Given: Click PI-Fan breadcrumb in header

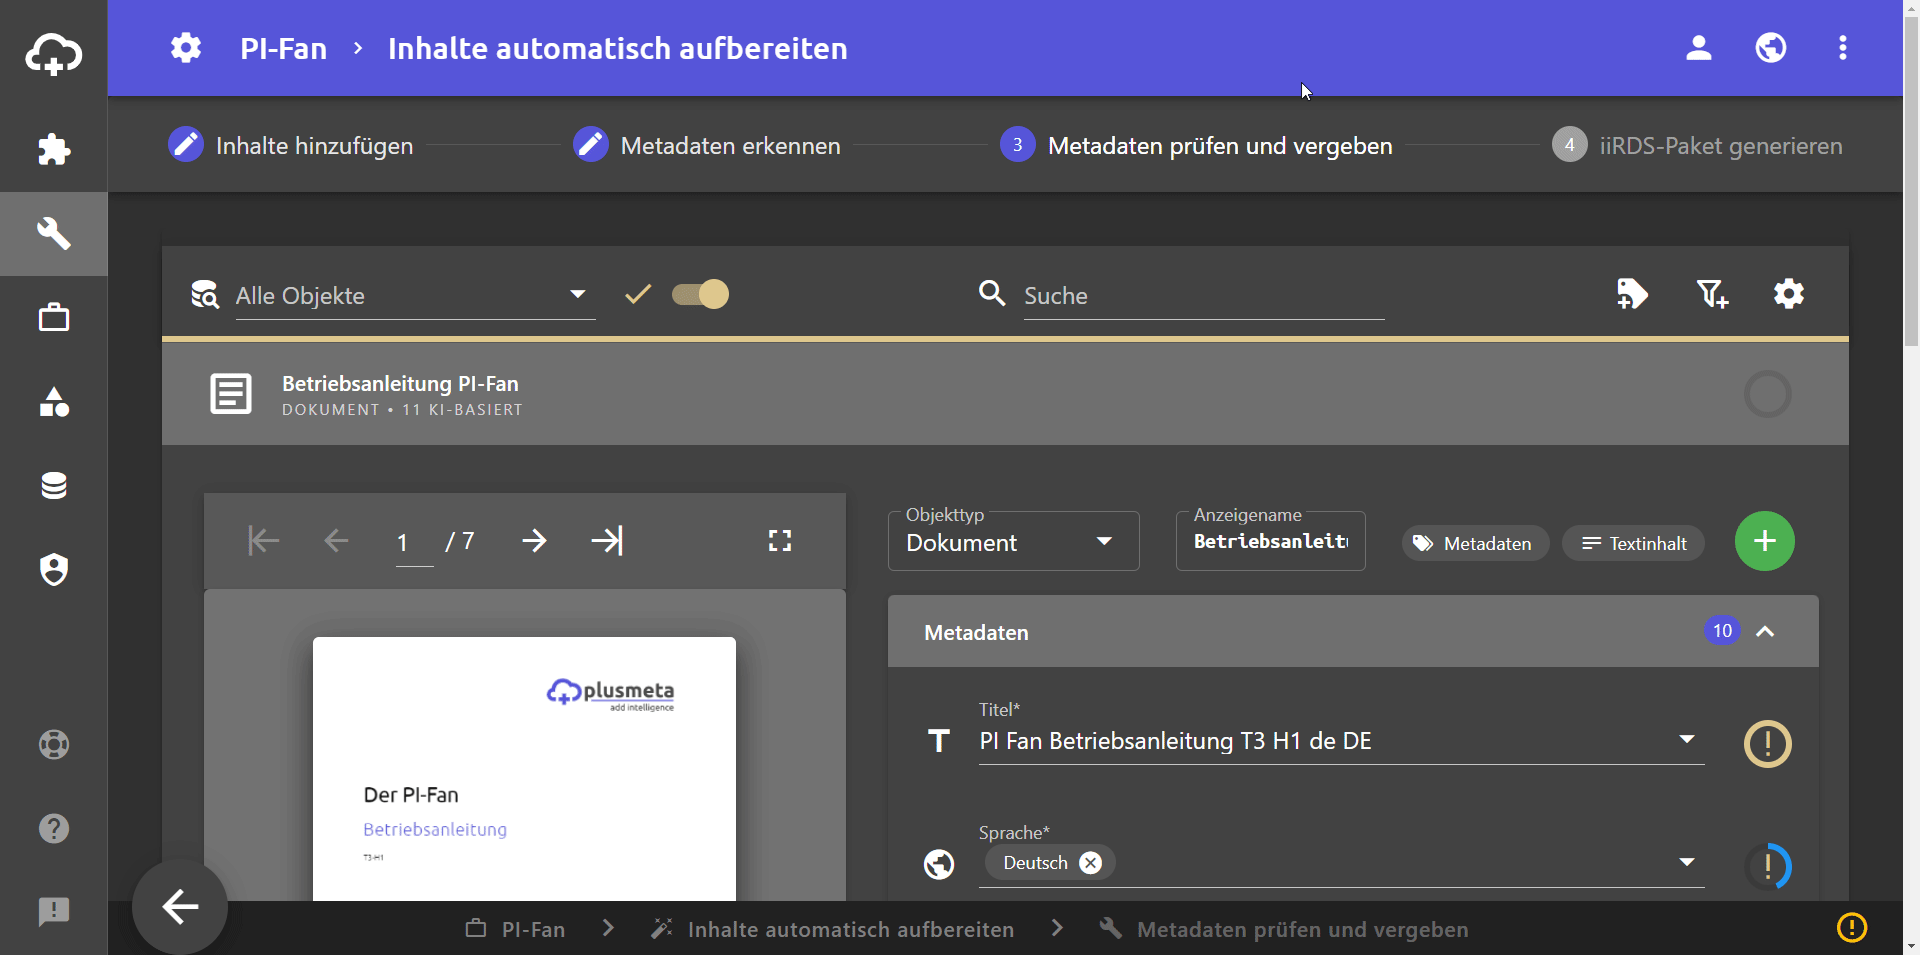Looking at the screenshot, I should pos(283,48).
